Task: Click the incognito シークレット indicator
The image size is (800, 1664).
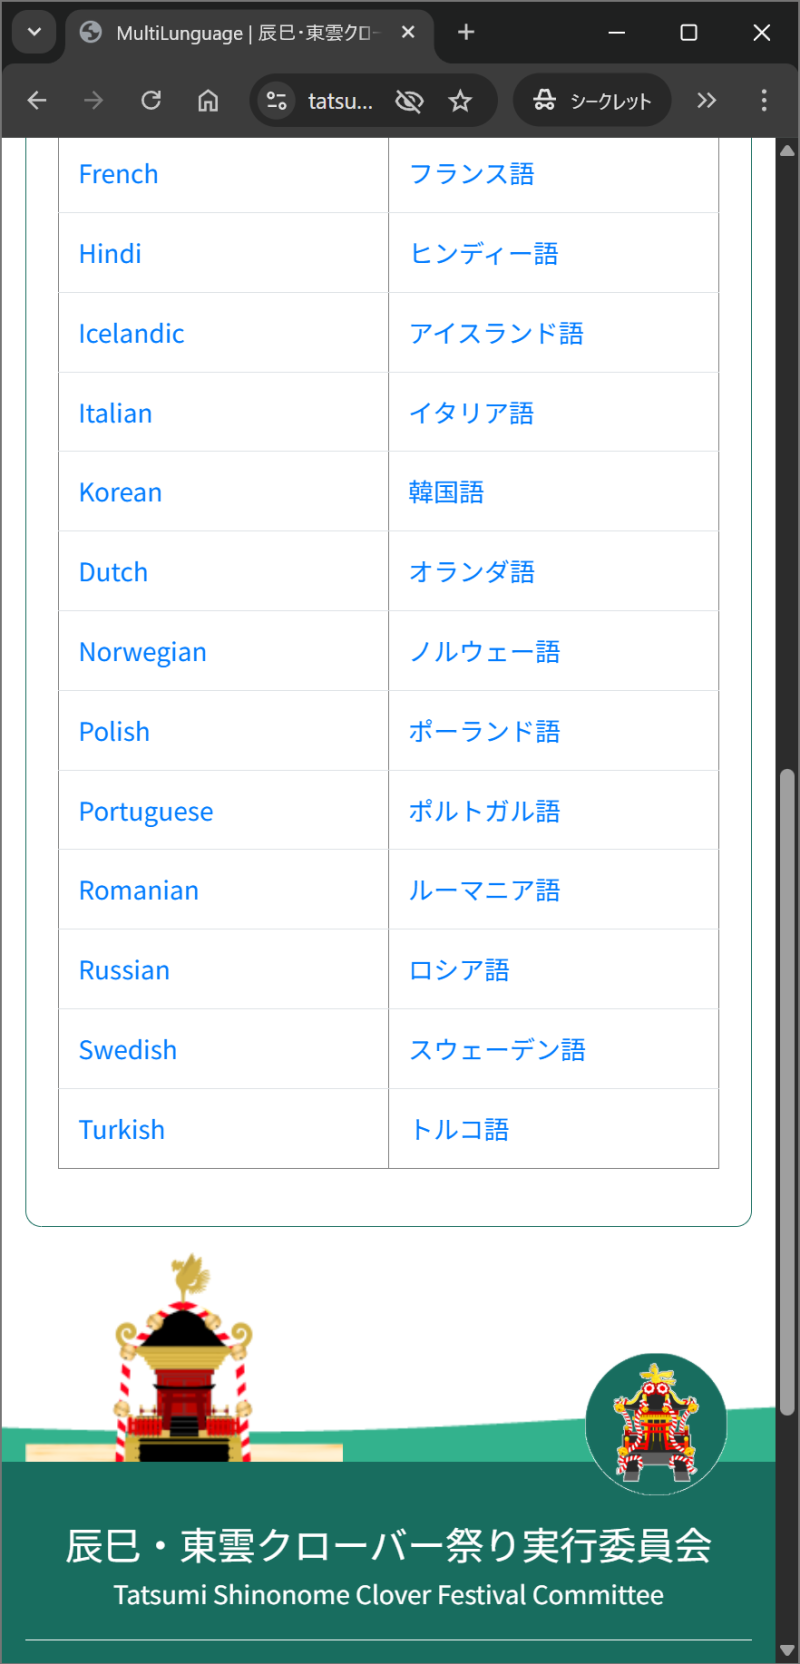Action: [592, 100]
